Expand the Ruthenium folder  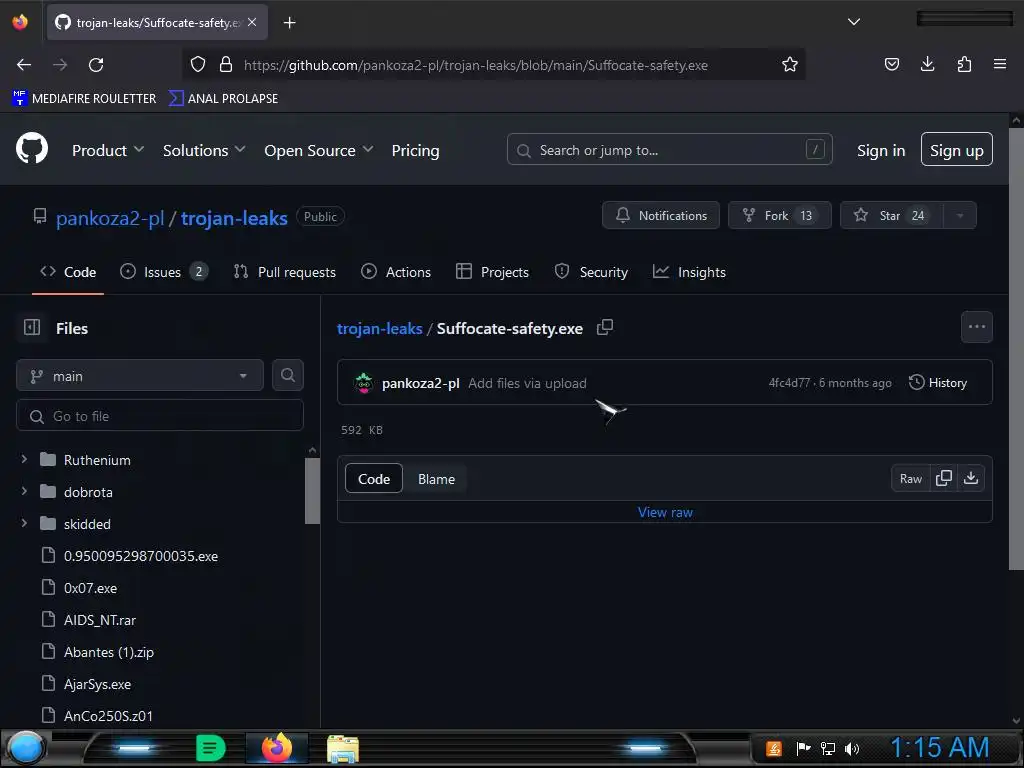(x=24, y=459)
